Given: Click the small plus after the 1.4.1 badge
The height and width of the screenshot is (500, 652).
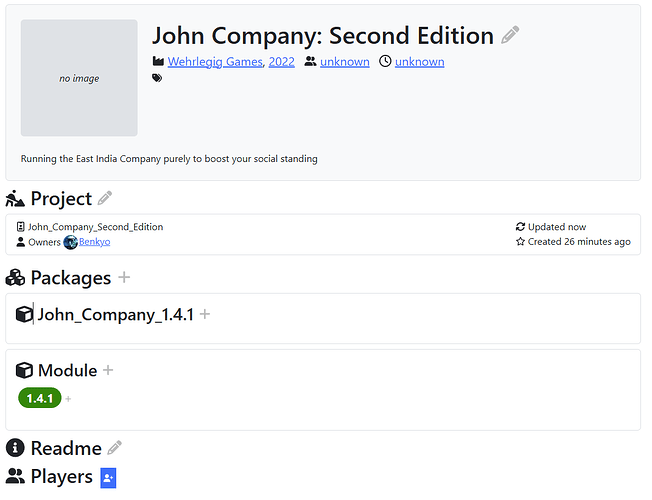Looking at the screenshot, I should click(x=68, y=399).
